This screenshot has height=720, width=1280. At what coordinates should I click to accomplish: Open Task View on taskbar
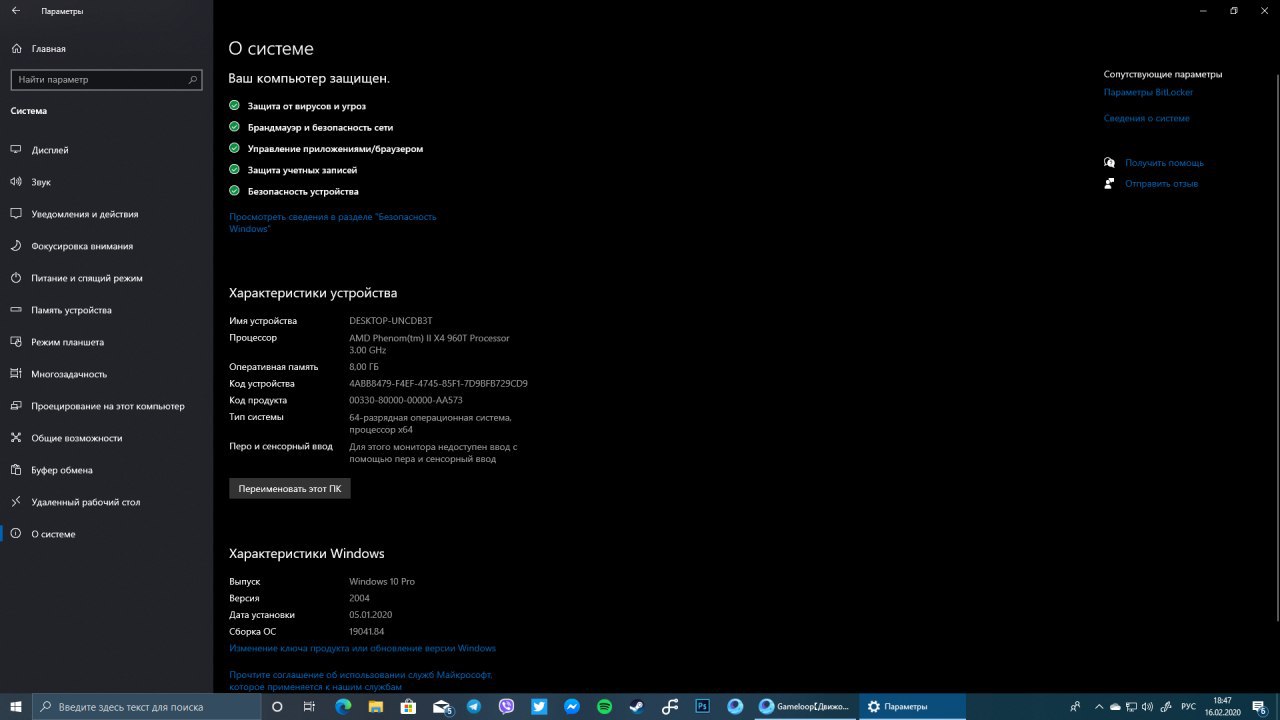(x=309, y=706)
